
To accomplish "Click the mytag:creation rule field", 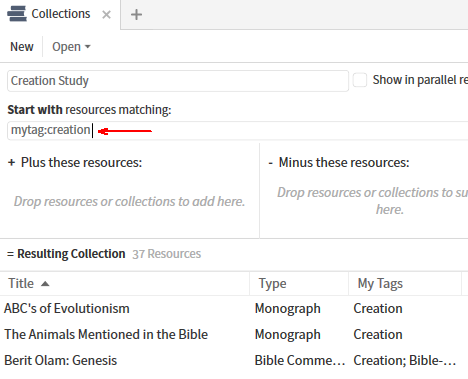I will [237, 130].
